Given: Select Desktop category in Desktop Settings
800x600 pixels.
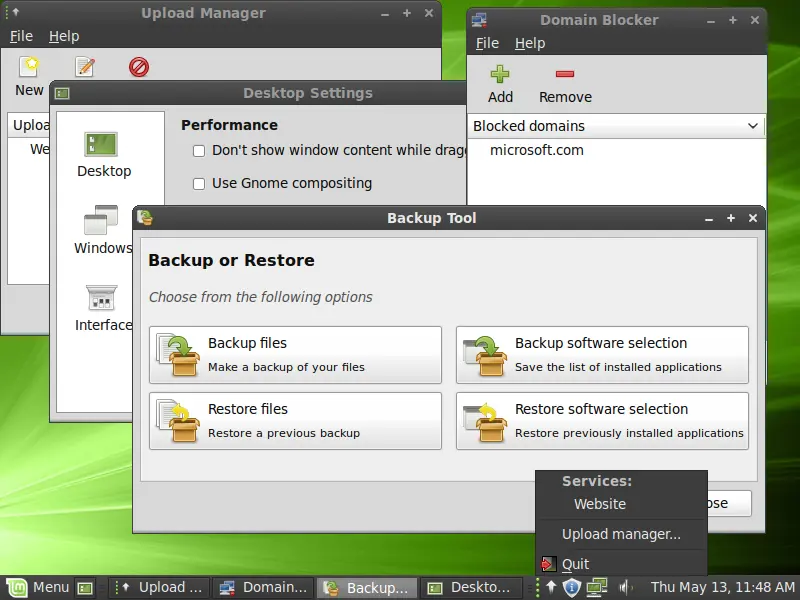Looking at the screenshot, I should coord(104,155).
